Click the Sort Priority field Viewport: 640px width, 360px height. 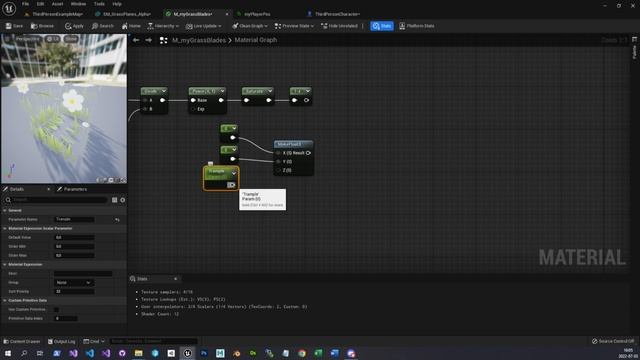pos(74,291)
